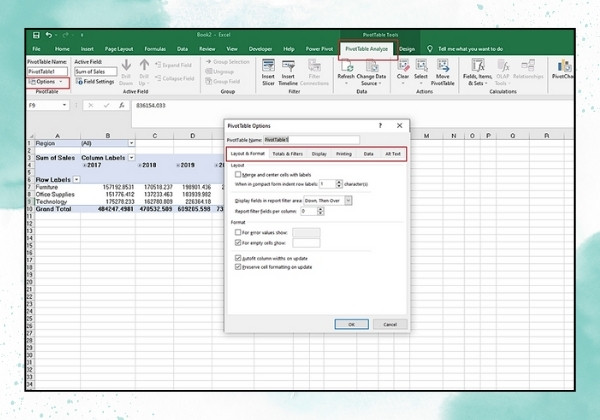The width and height of the screenshot is (600, 420).
Task: Click Cancel in PivotTable Options
Action: click(390, 324)
